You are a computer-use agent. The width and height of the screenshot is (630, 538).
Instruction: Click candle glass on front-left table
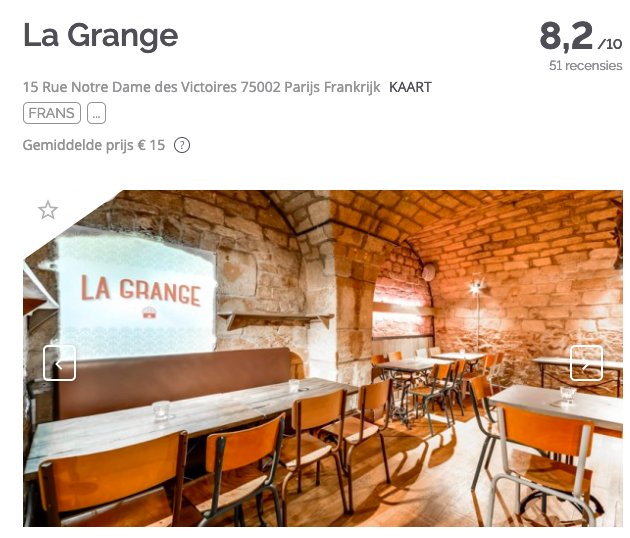161,410
